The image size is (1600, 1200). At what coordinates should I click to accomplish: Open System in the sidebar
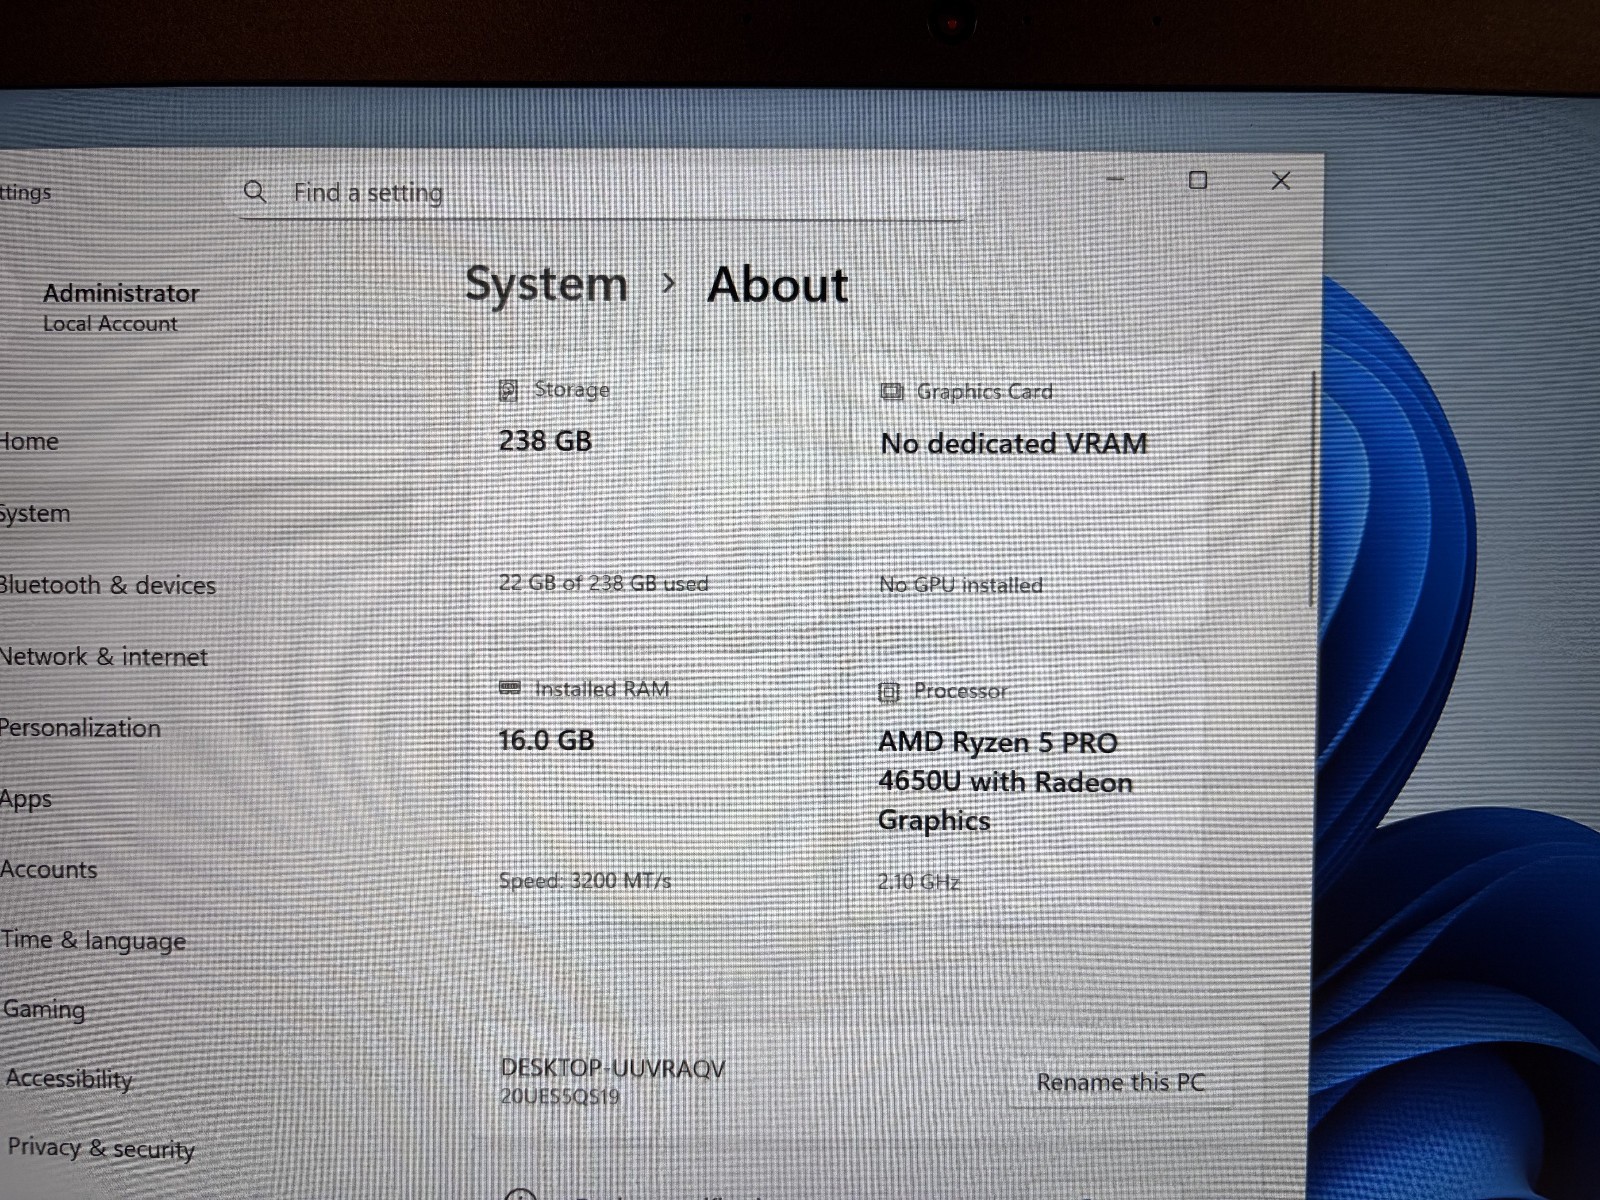point(35,514)
